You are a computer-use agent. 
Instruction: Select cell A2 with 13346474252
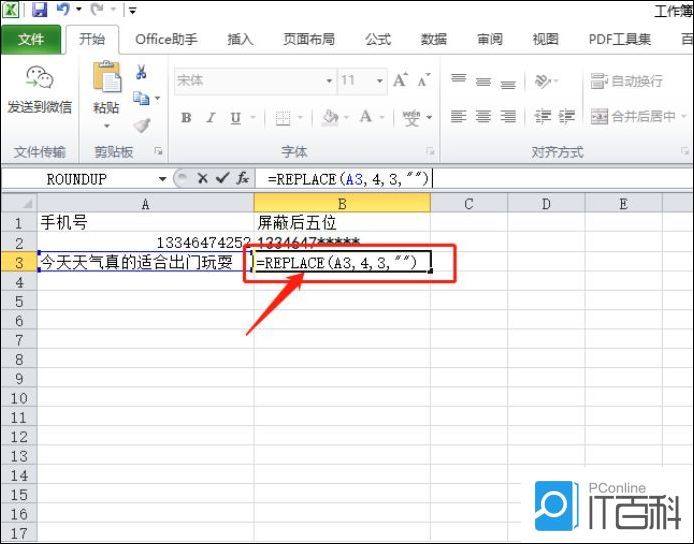point(146,243)
